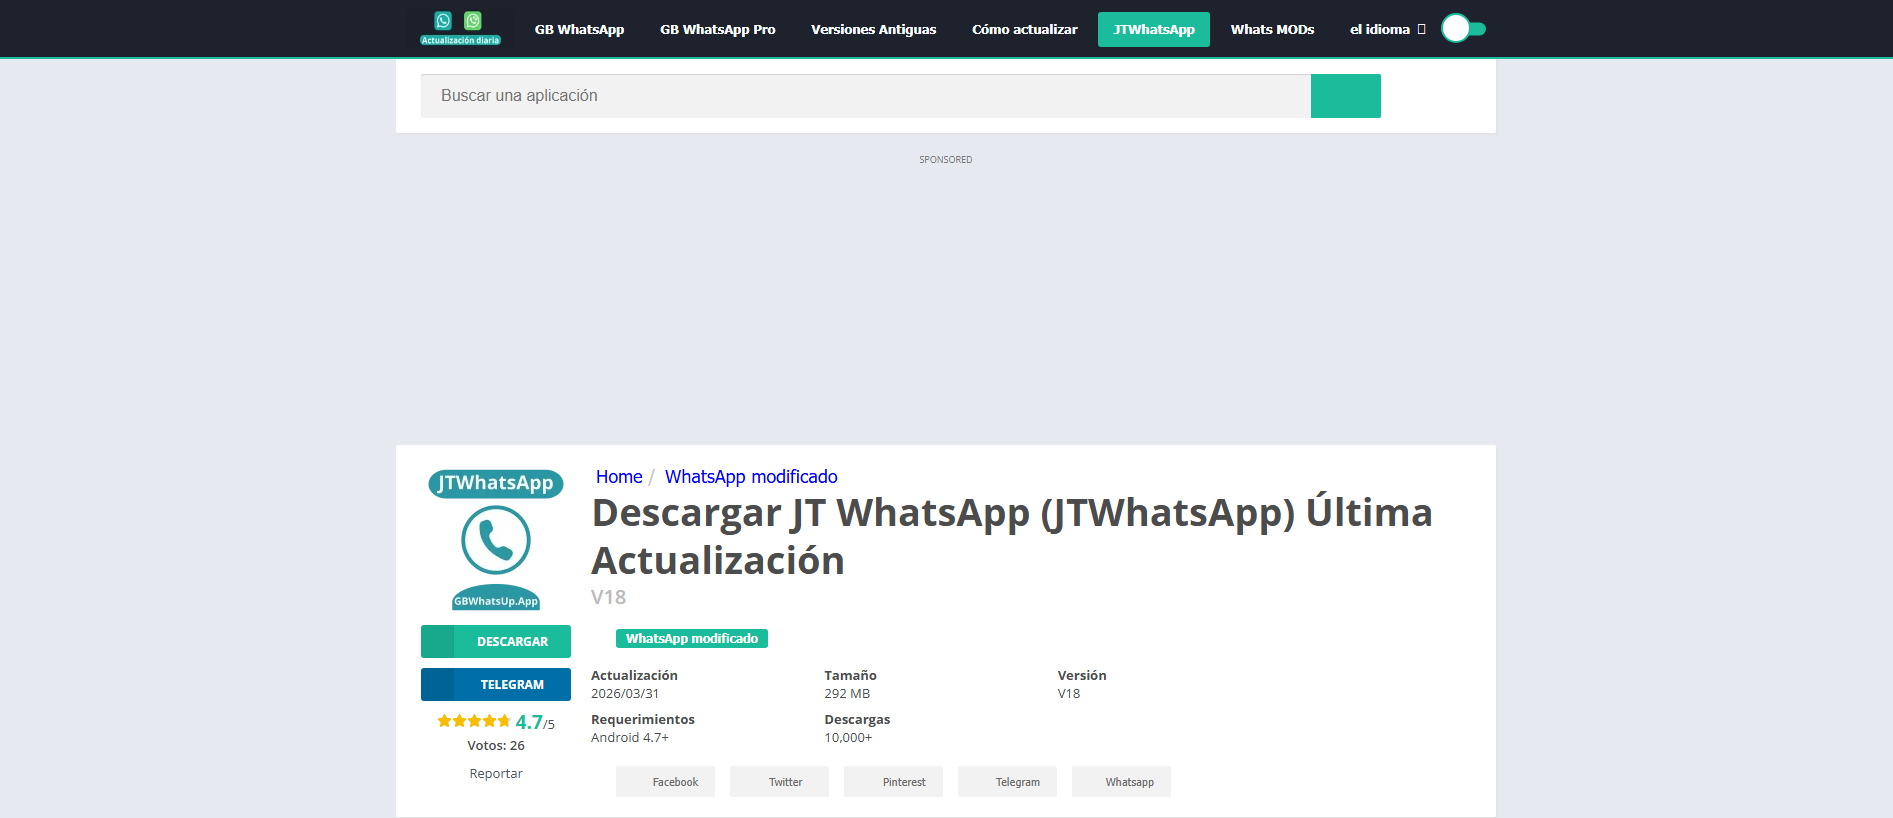
Task: Share via the Whatsapp button
Action: pos(1122,782)
